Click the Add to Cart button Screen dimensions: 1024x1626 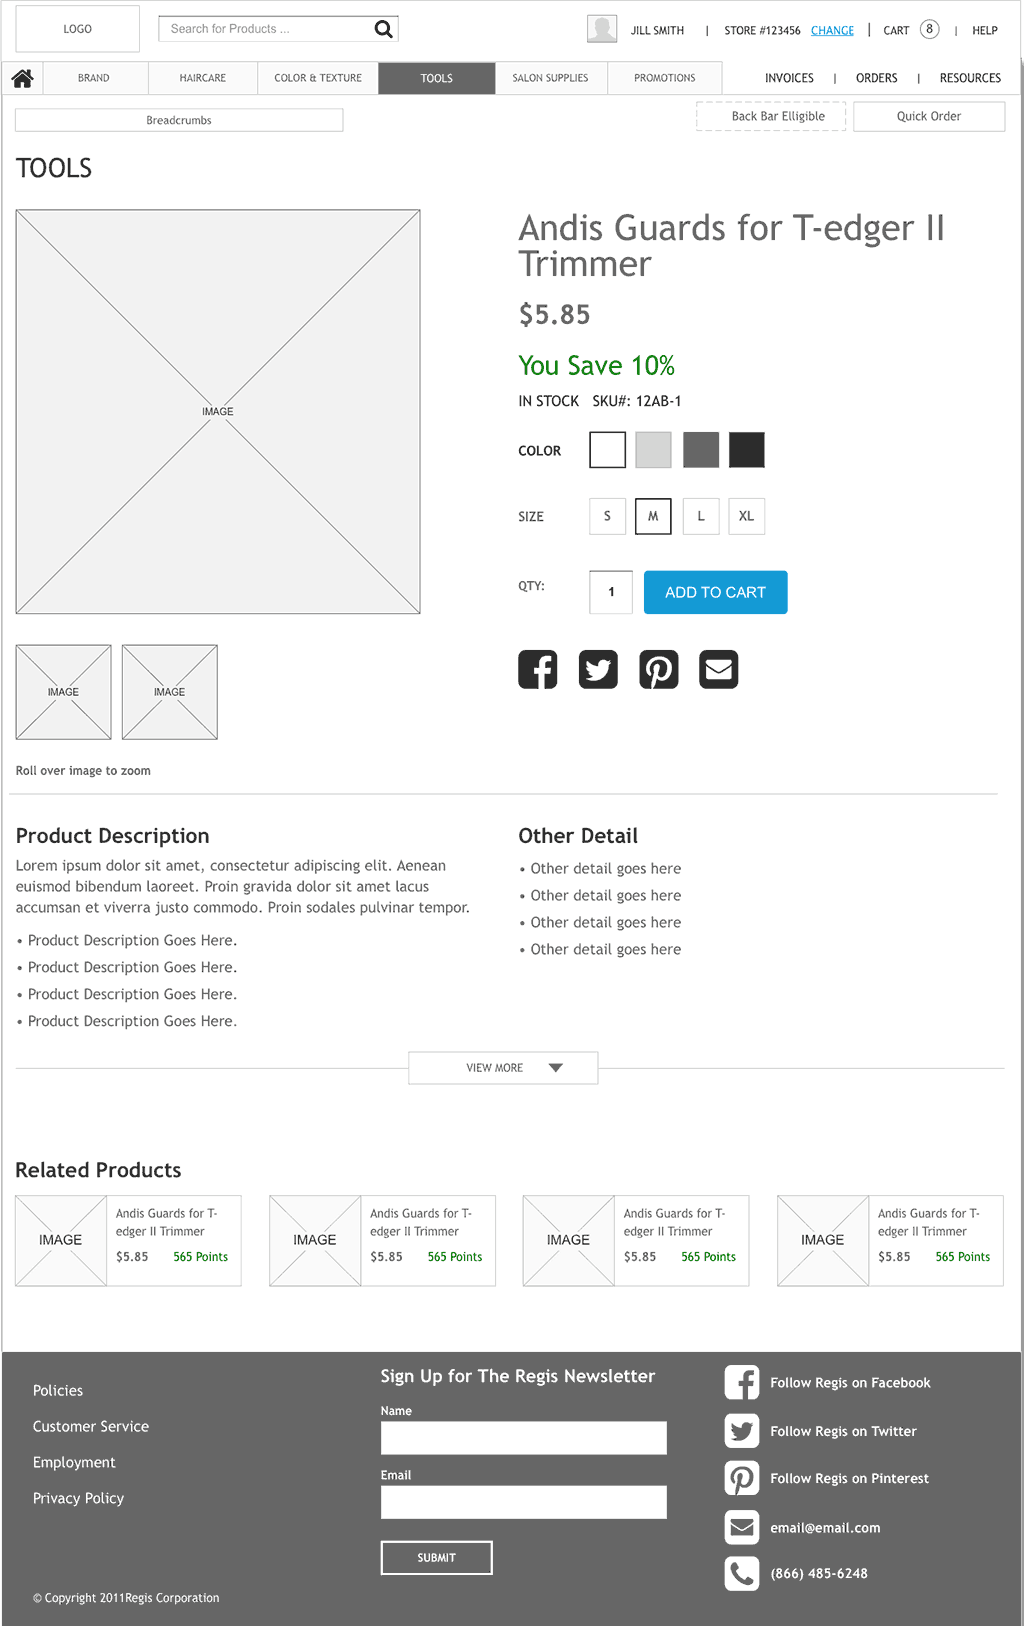(715, 592)
